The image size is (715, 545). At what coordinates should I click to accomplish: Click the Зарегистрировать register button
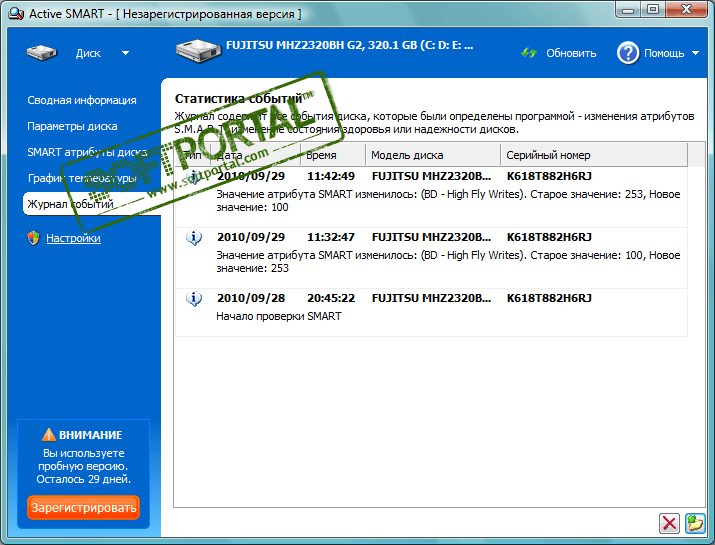[x=83, y=508]
